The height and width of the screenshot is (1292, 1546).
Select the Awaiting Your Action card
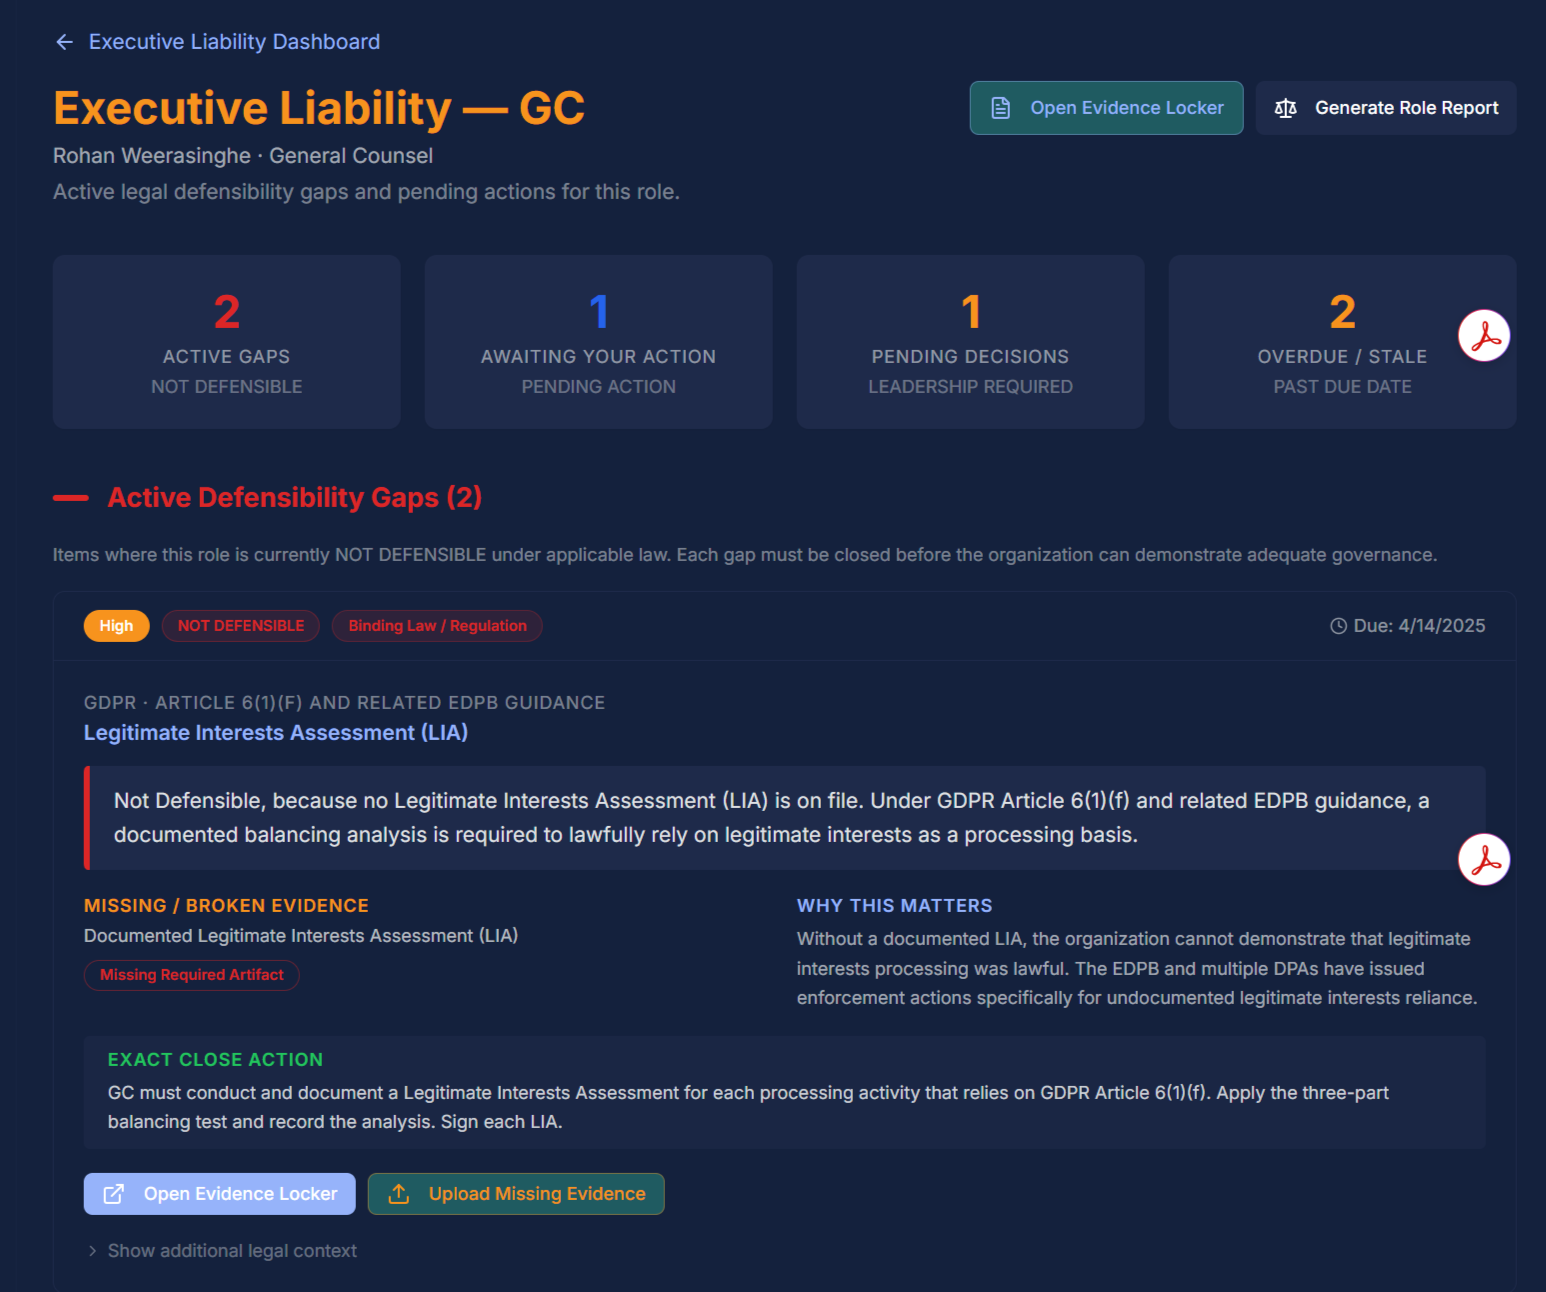point(598,341)
